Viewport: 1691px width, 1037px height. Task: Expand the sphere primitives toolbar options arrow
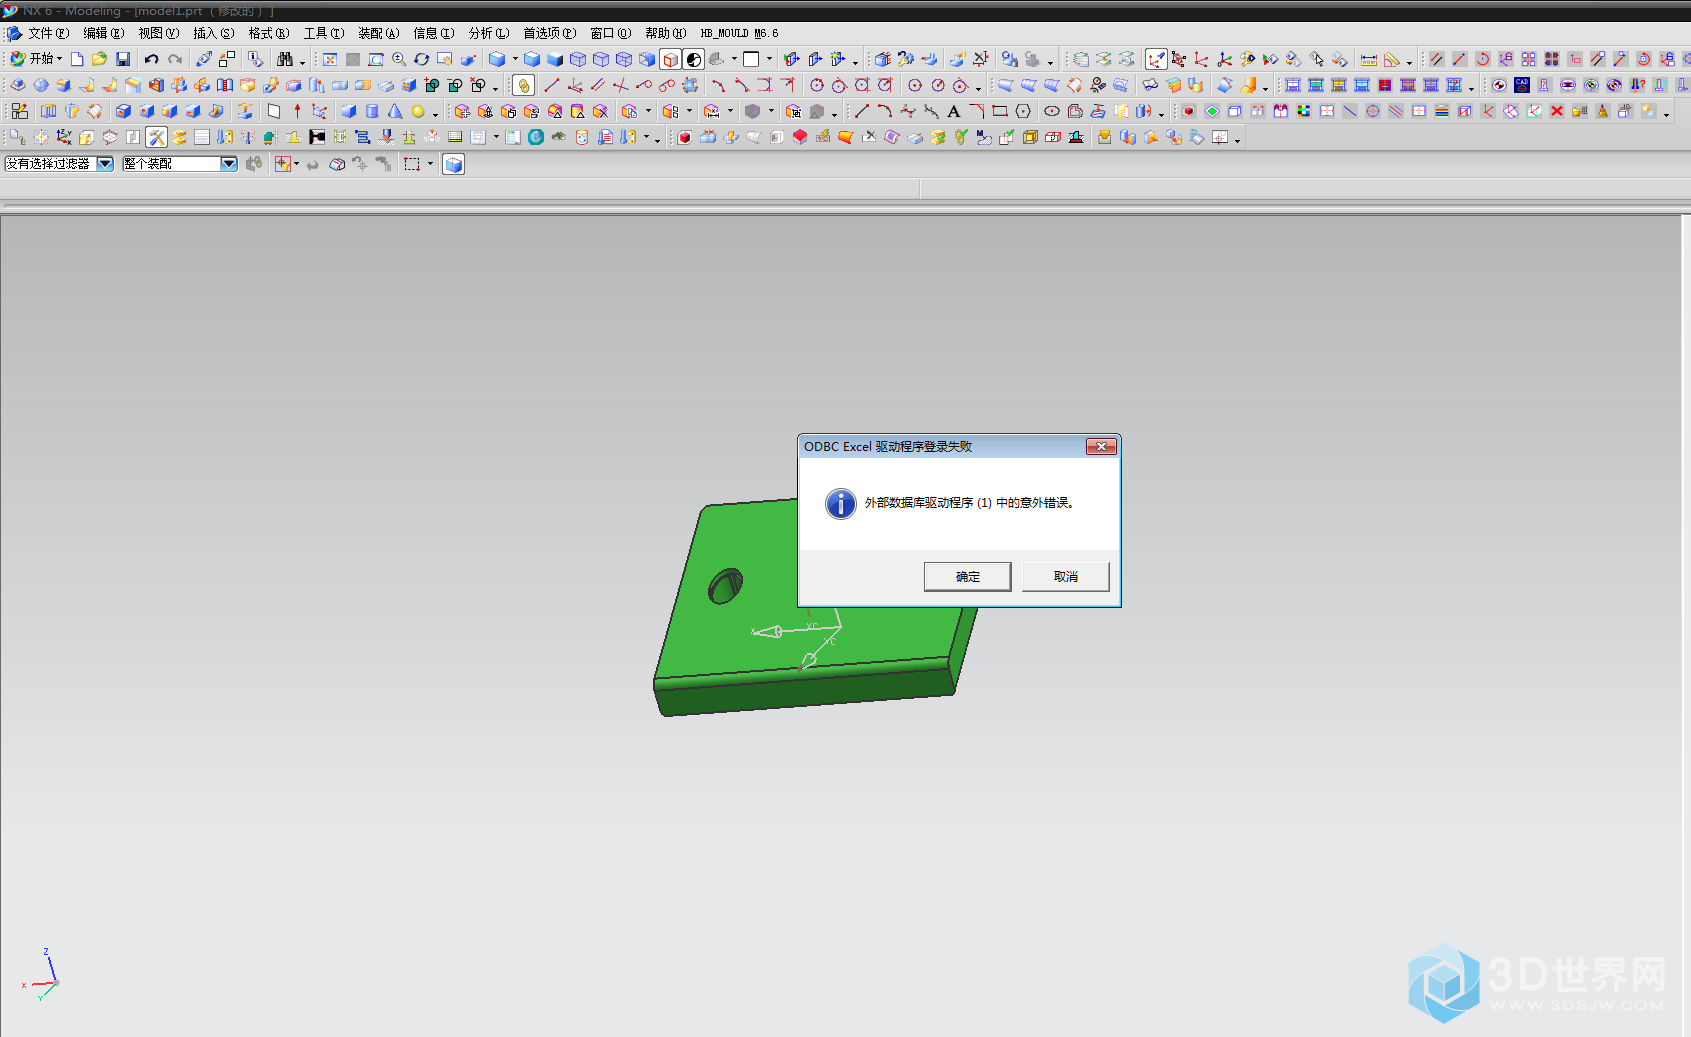tap(435, 113)
